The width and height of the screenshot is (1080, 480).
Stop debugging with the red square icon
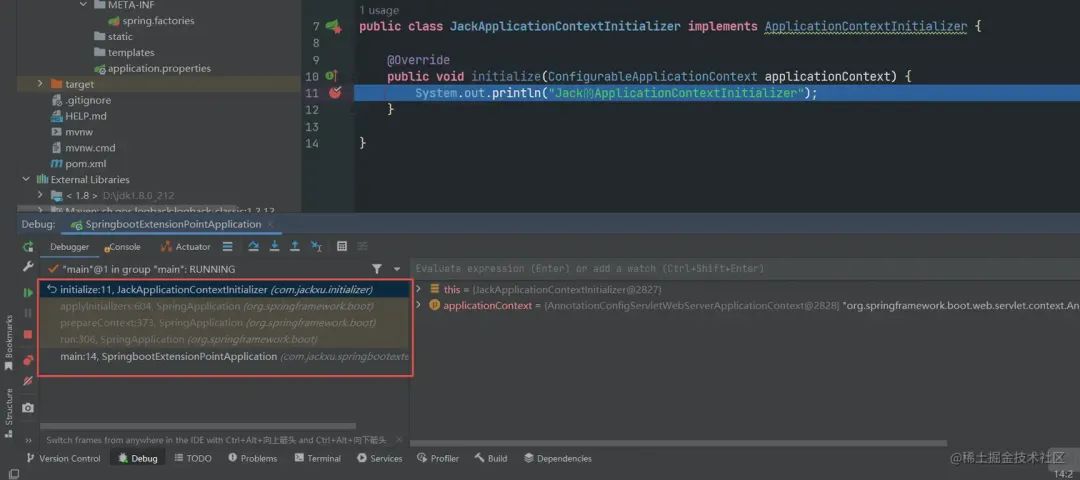click(x=28, y=334)
